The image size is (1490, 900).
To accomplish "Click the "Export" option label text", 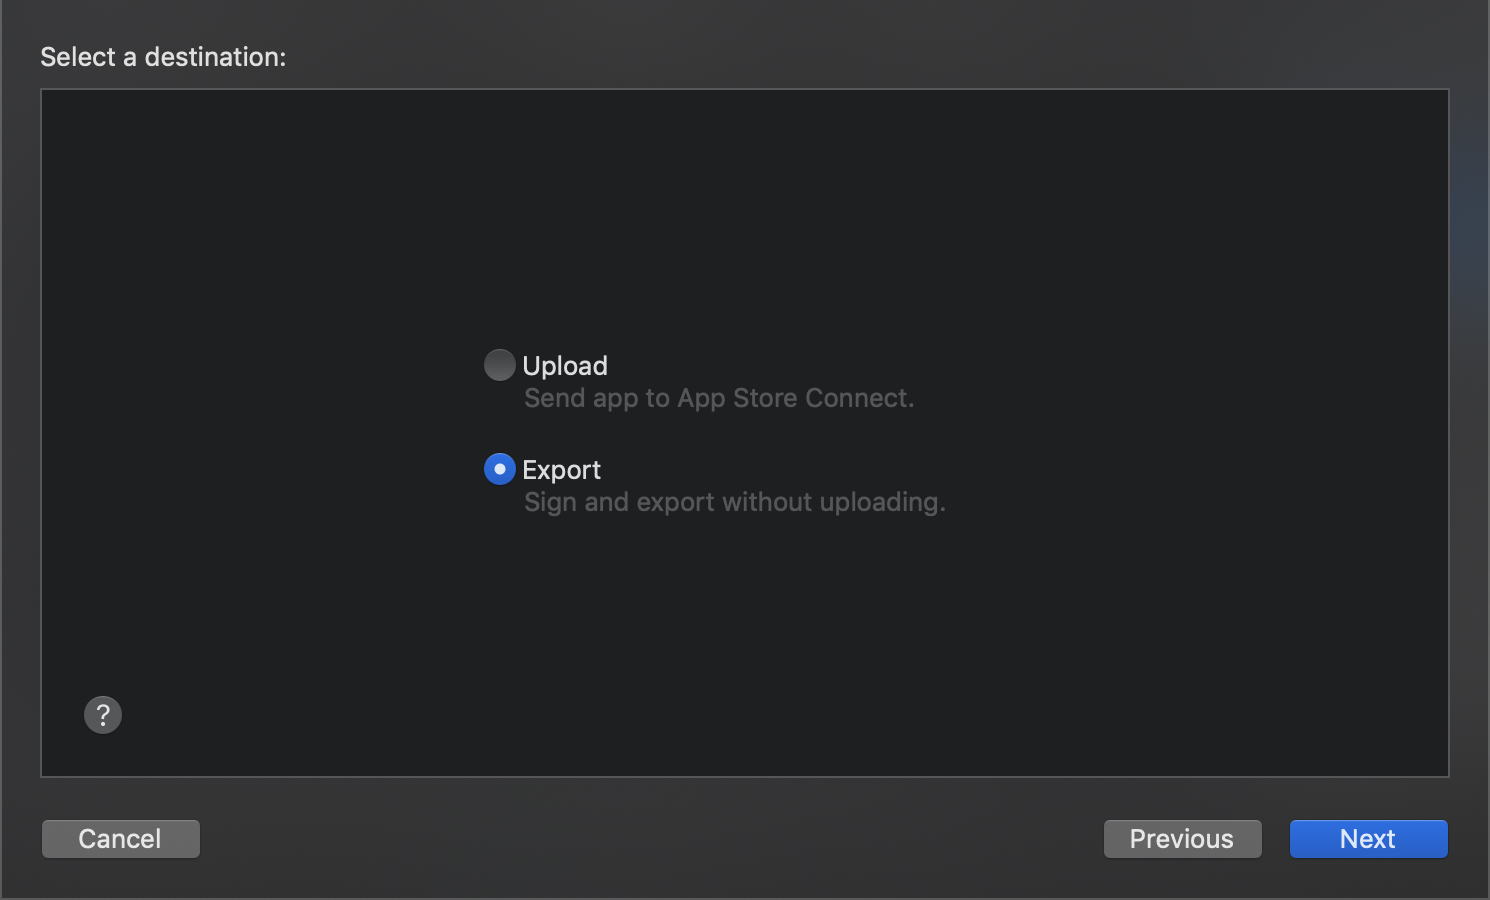I will click(x=561, y=470).
